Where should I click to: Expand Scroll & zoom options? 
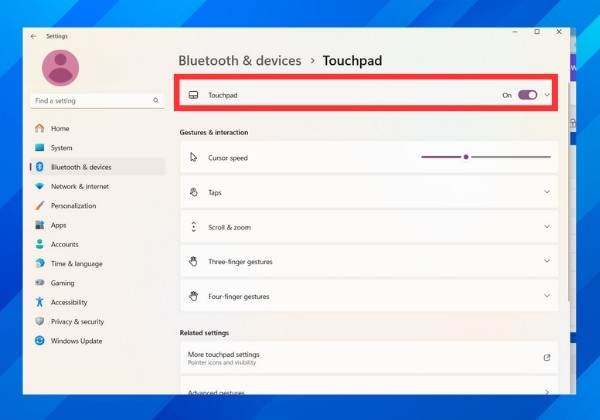click(x=547, y=227)
